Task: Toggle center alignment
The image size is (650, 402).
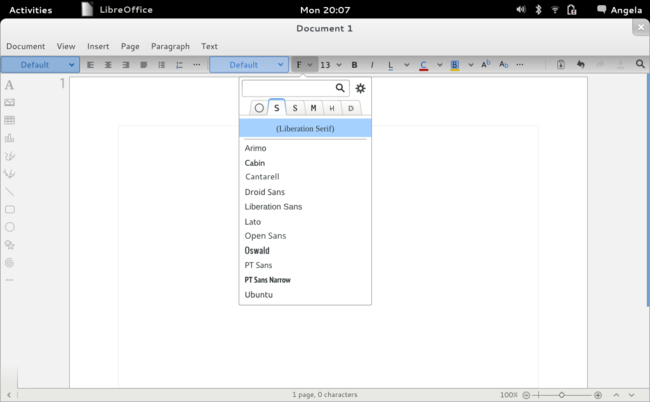Action: (108, 65)
